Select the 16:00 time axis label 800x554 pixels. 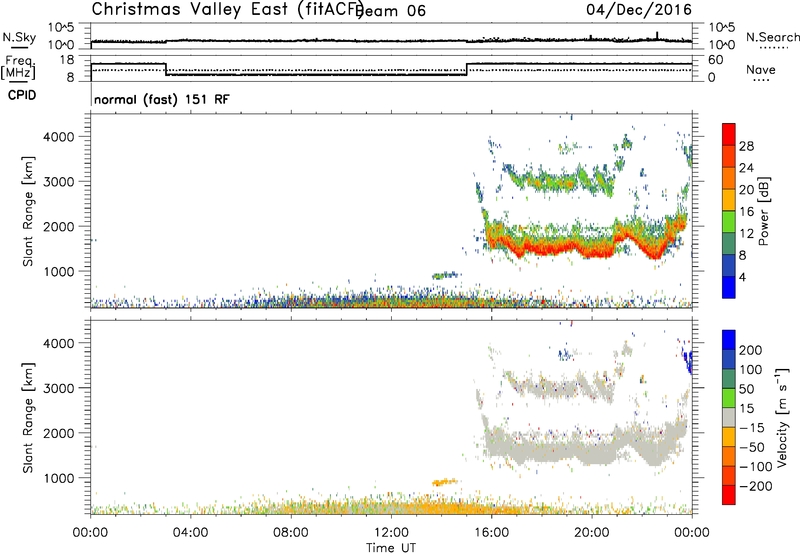tap(491, 533)
